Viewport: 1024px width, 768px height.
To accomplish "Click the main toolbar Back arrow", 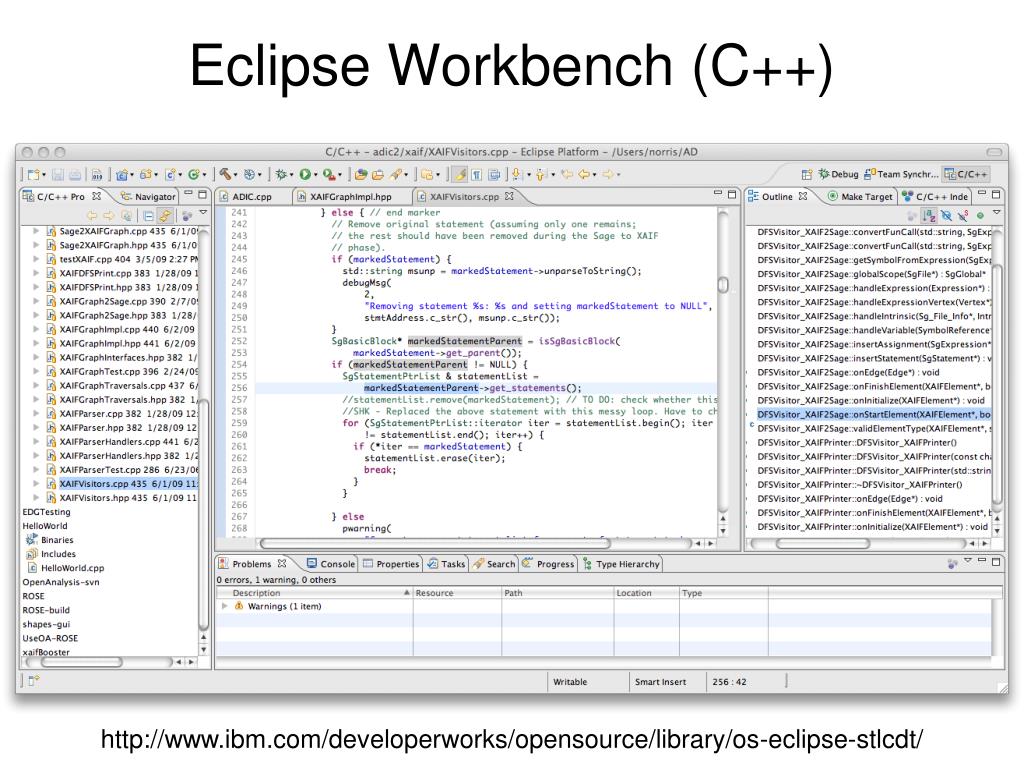I will pyautogui.click(x=584, y=174).
